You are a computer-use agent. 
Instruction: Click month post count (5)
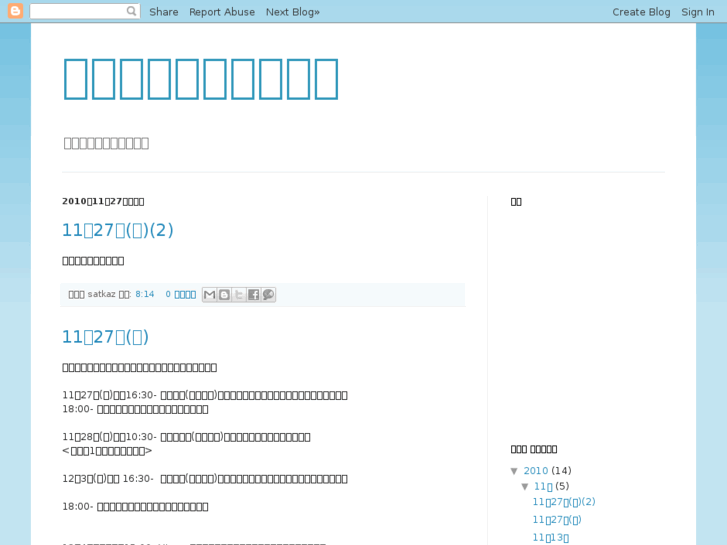(562, 486)
